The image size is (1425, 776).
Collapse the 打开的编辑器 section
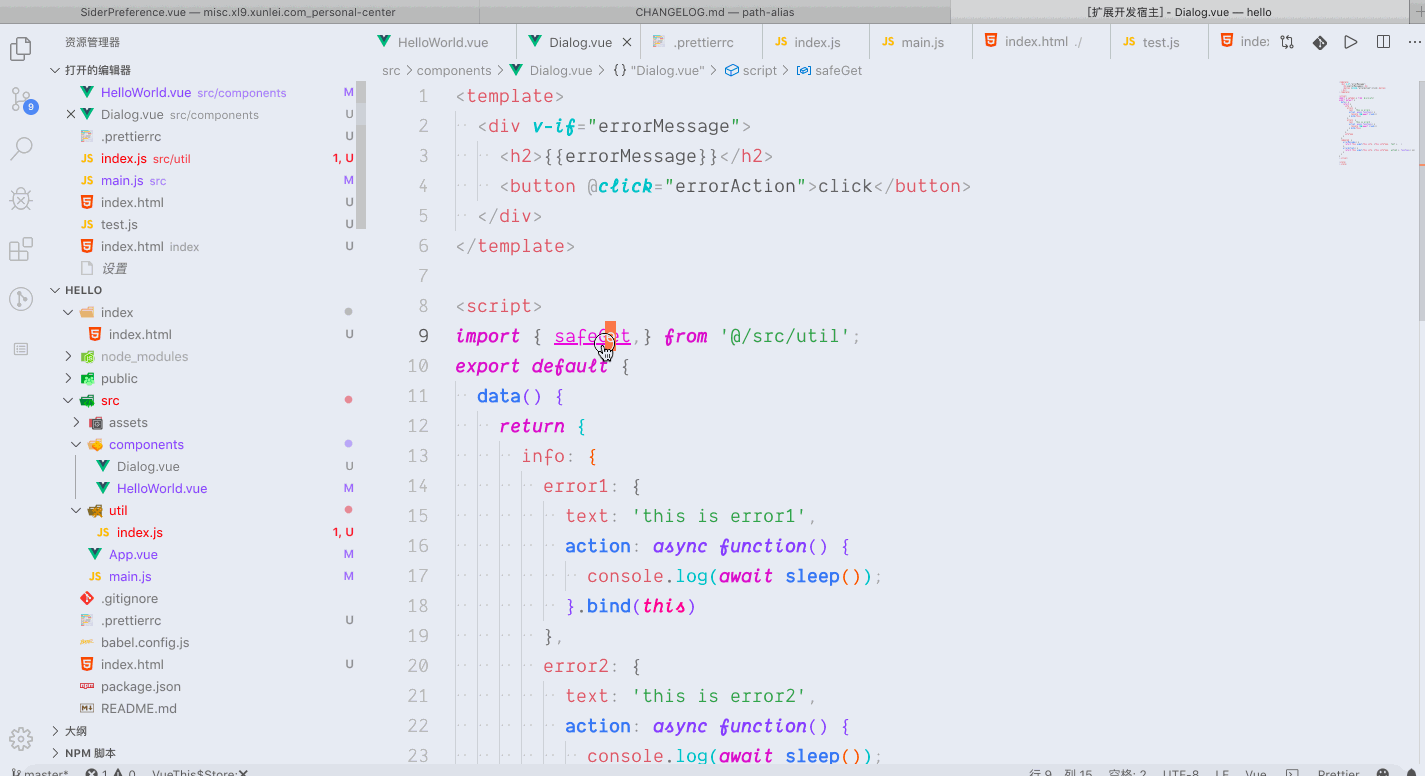[x=55, y=70]
